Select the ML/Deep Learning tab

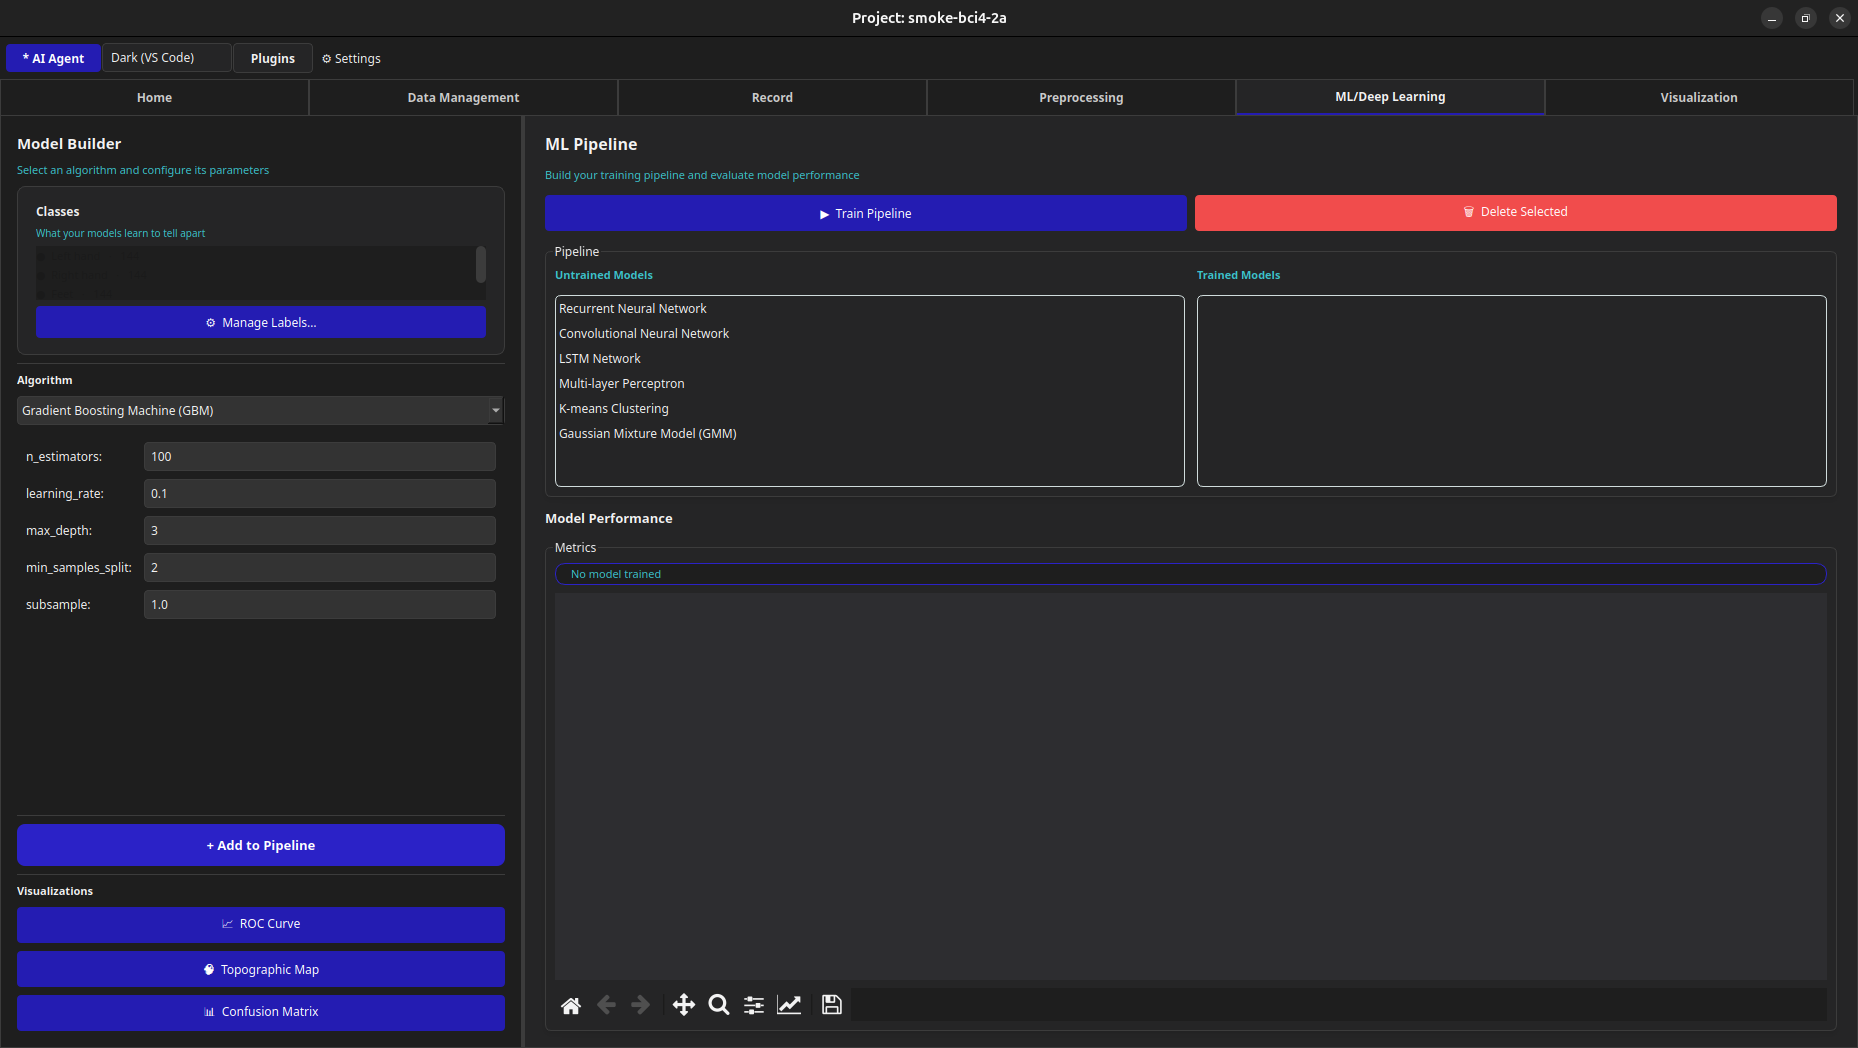[x=1390, y=97]
